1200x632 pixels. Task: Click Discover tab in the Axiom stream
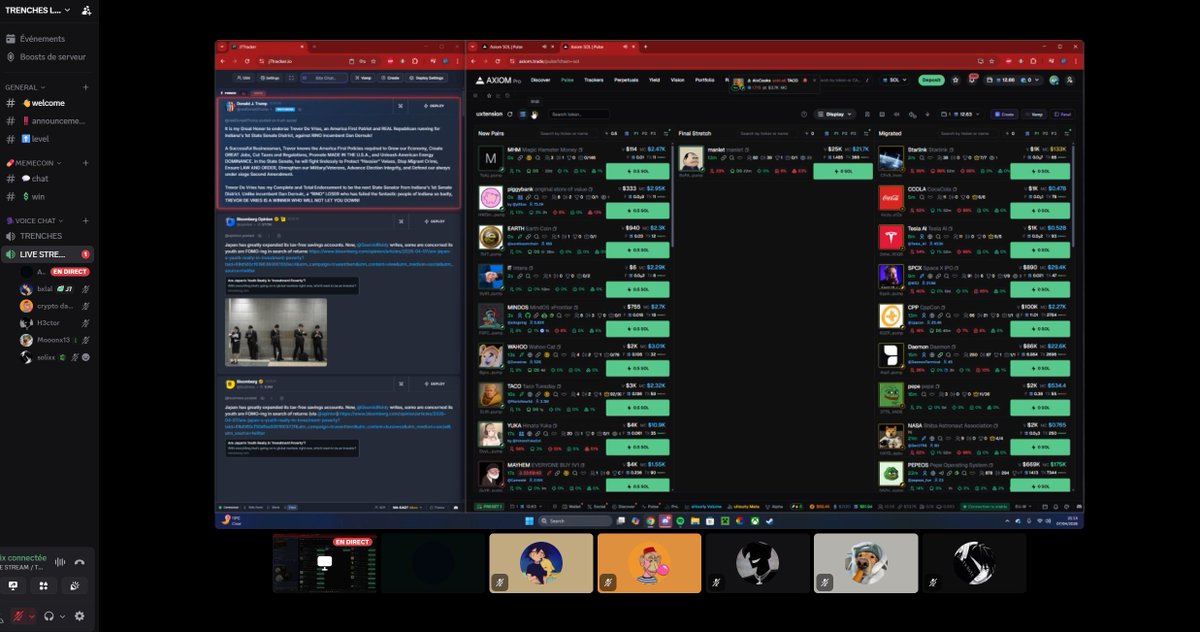[x=541, y=79]
